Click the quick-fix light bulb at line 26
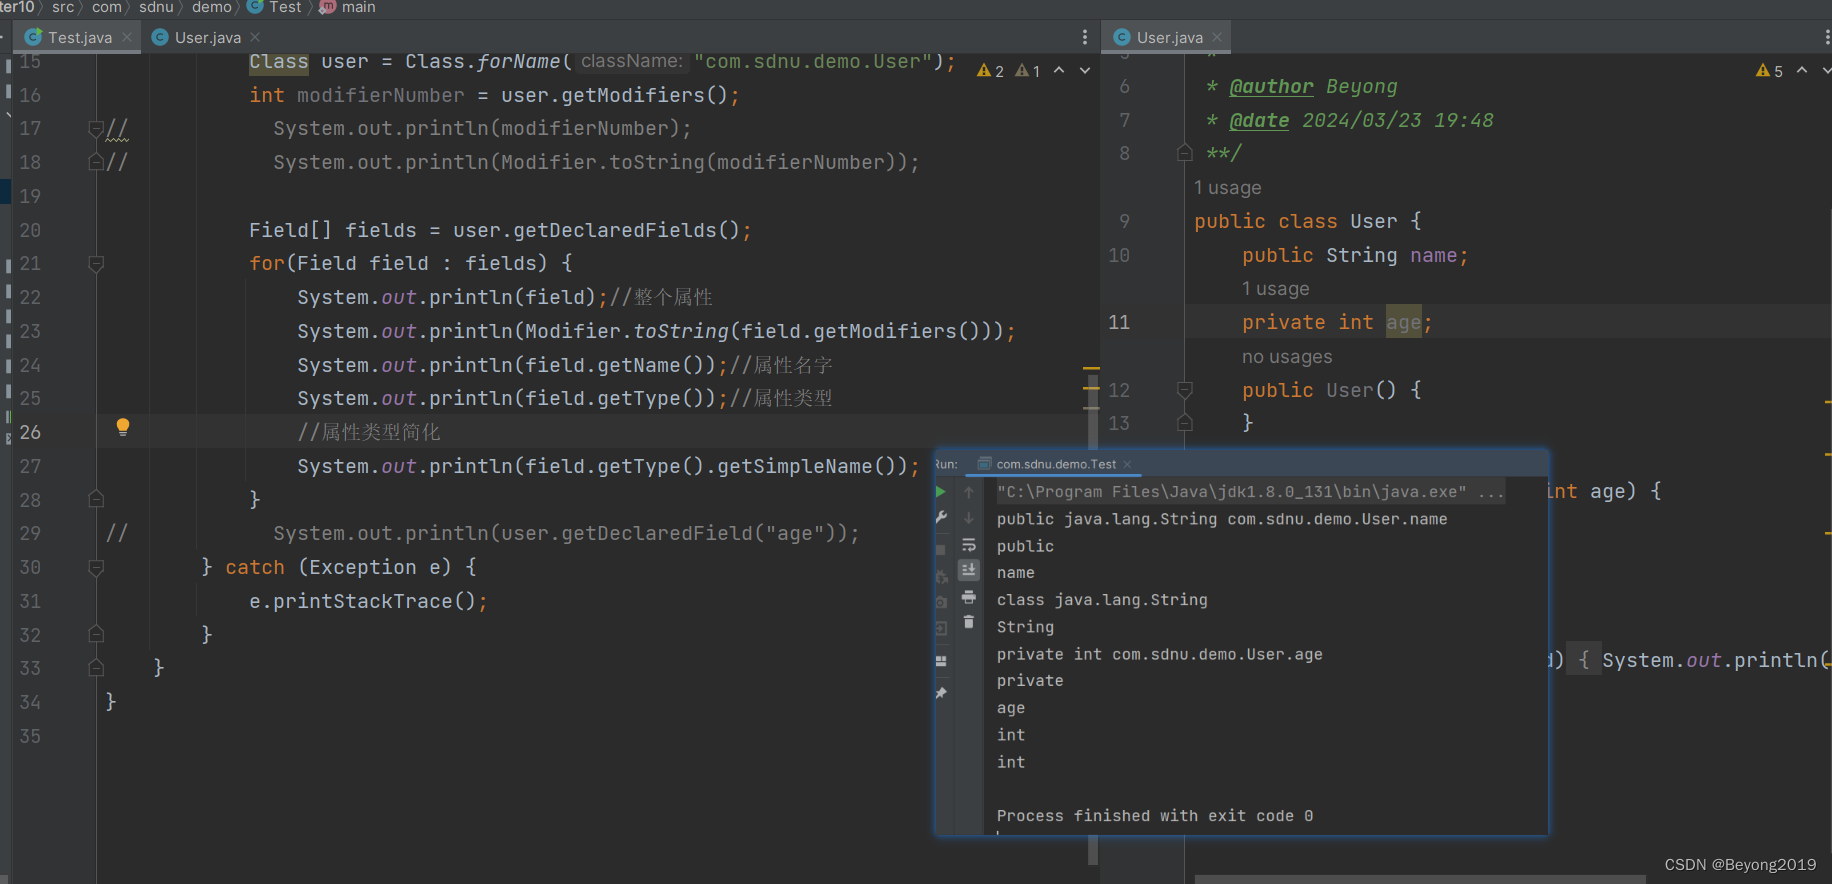 123,427
